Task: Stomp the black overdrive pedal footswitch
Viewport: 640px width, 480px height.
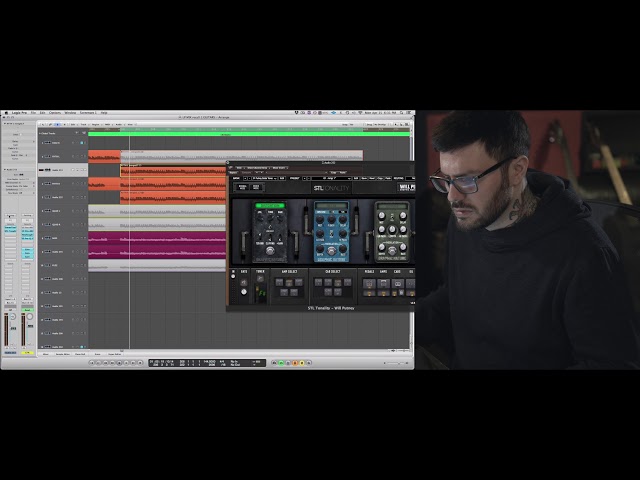Action: point(269,251)
